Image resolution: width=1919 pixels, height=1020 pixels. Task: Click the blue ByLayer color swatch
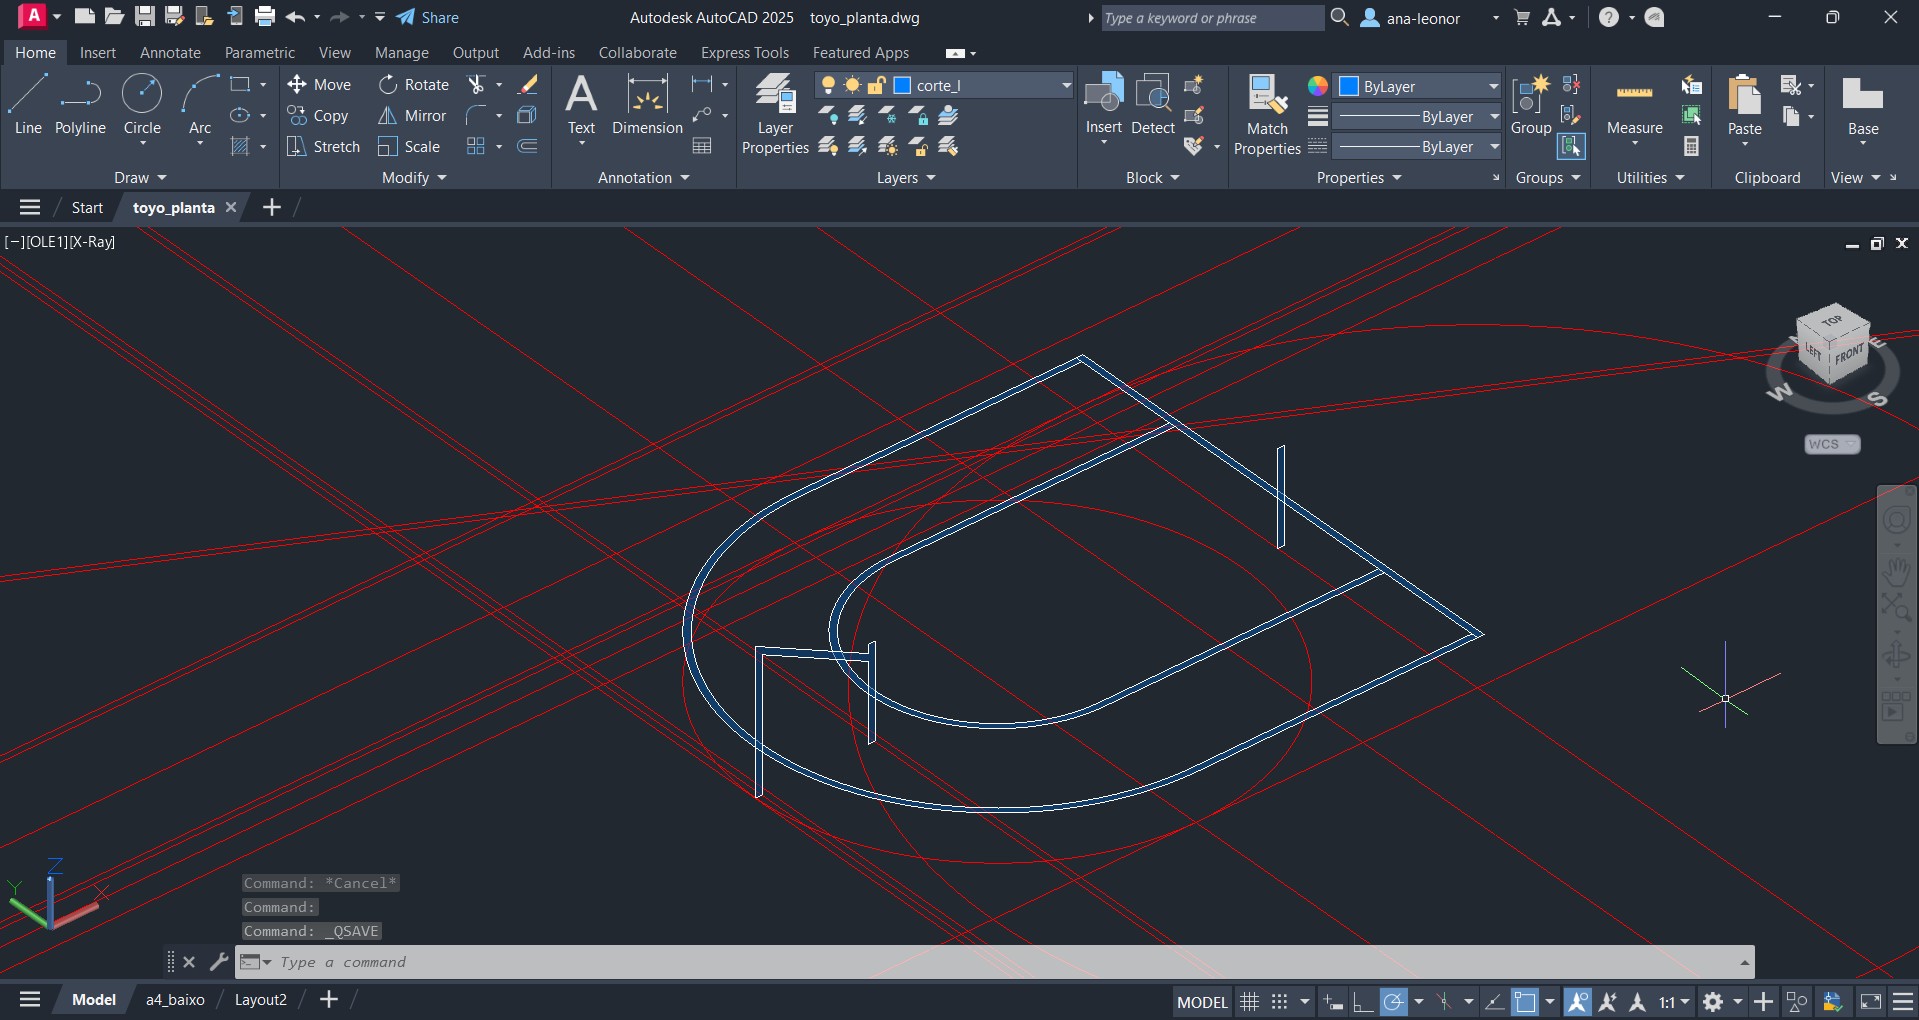pos(1349,86)
